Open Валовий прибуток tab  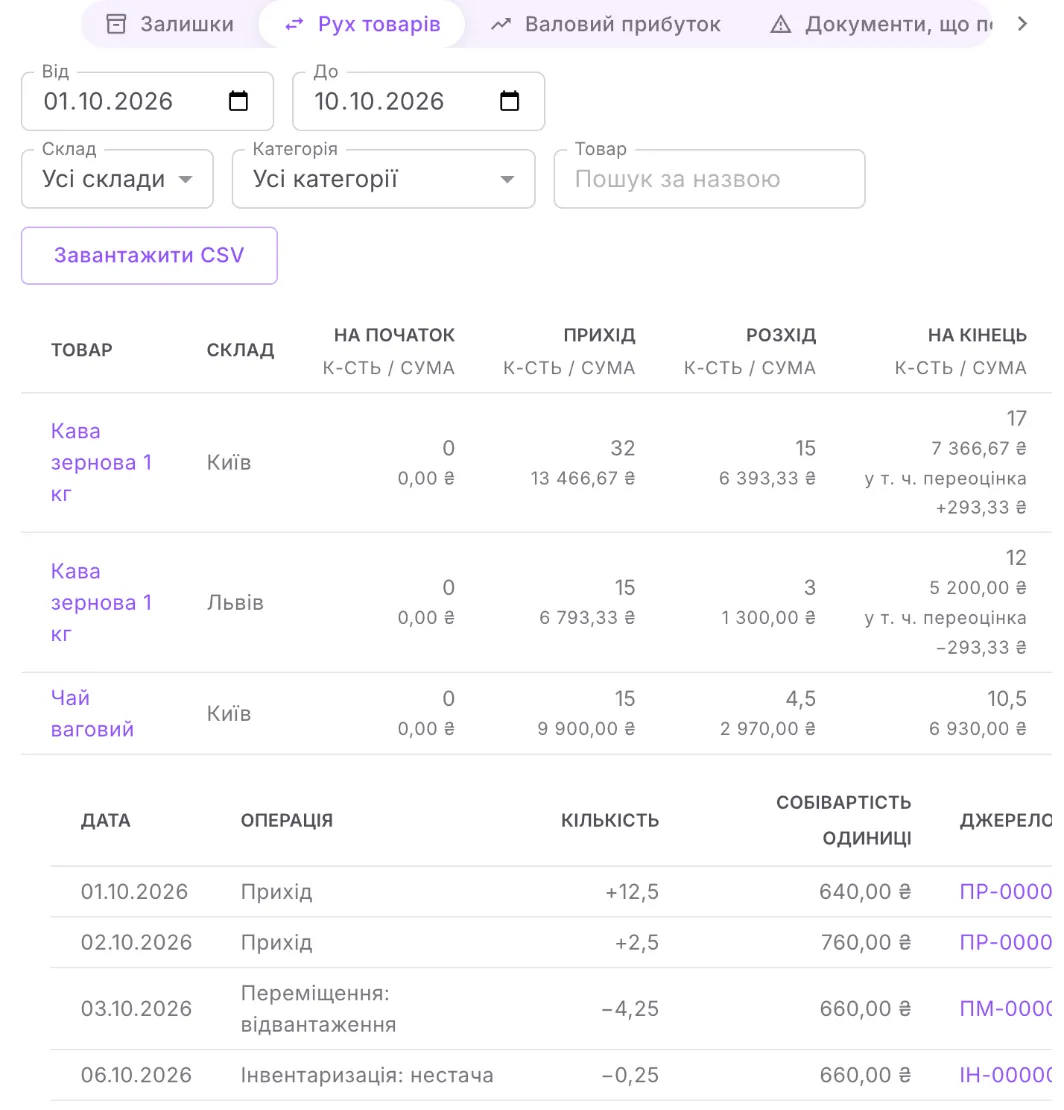[605, 24]
